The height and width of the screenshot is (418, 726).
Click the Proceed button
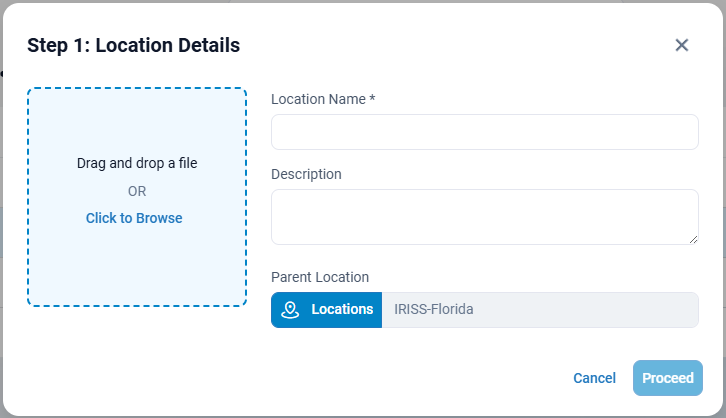[668, 378]
